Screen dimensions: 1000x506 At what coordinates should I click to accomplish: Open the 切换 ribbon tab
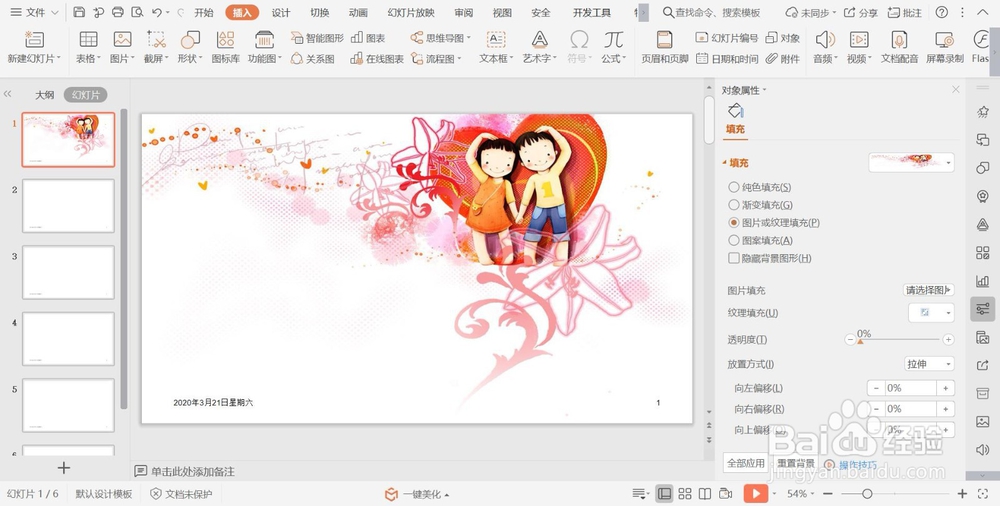tap(320, 12)
